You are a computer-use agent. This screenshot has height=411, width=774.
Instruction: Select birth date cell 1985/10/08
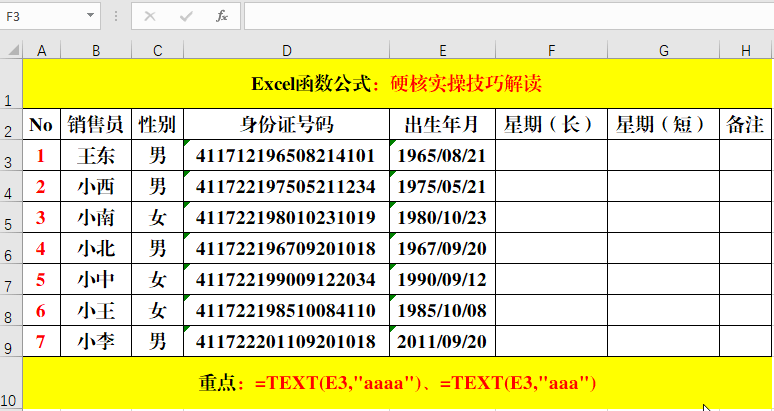click(x=442, y=310)
